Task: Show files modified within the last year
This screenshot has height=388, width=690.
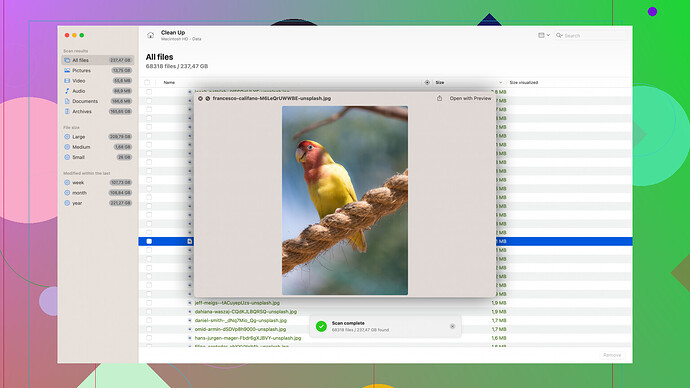Action: [x=98, y=203]
